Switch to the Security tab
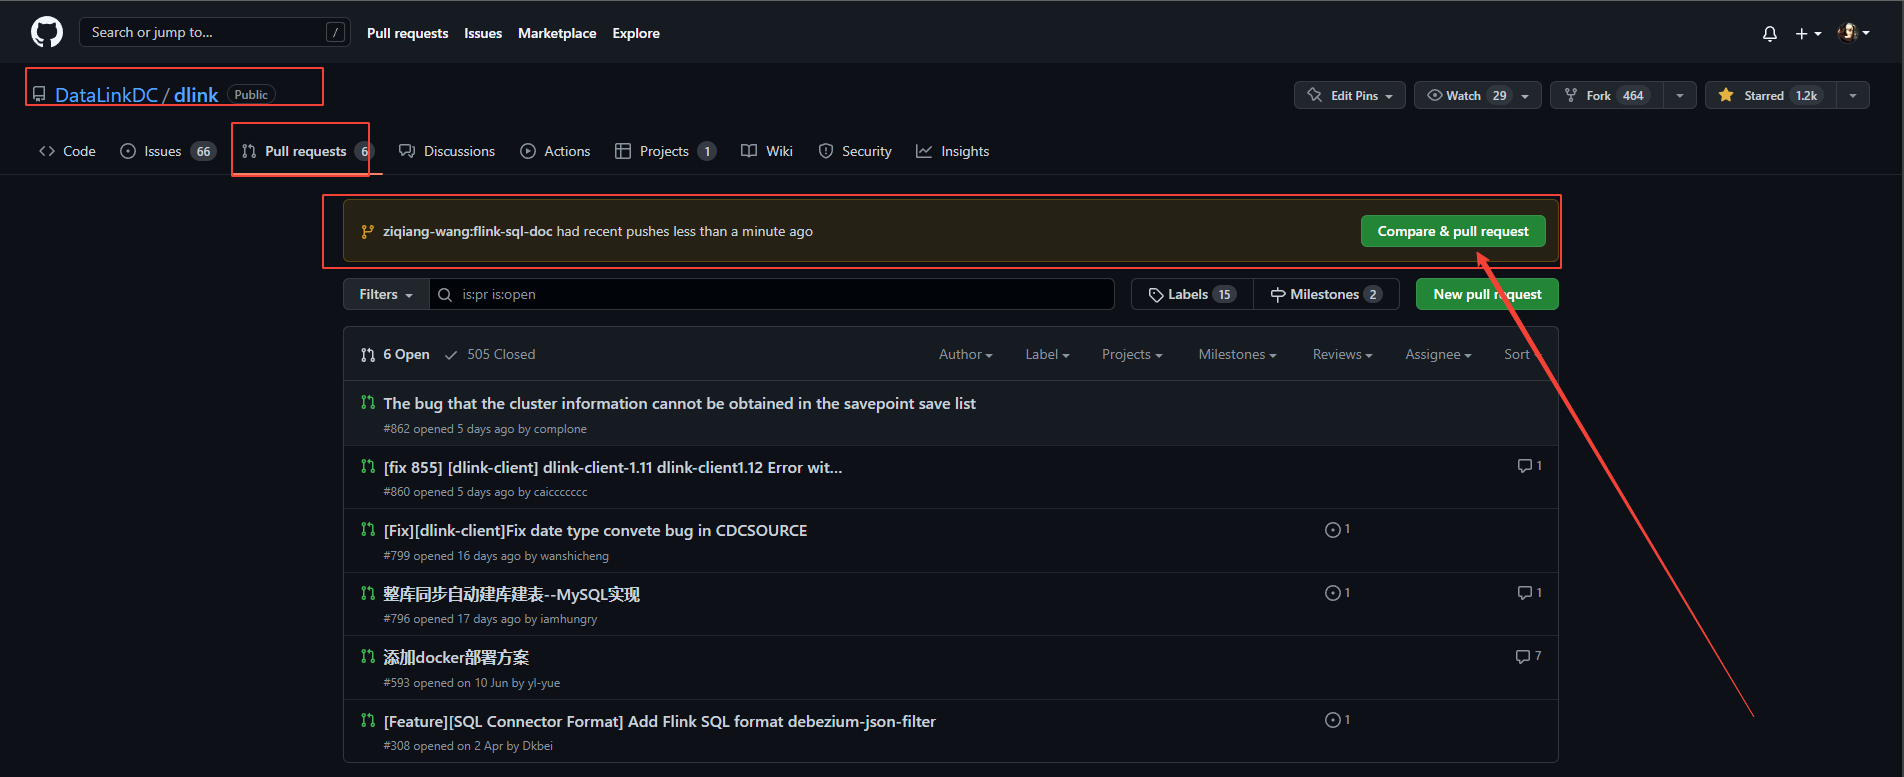 point(855,151)
